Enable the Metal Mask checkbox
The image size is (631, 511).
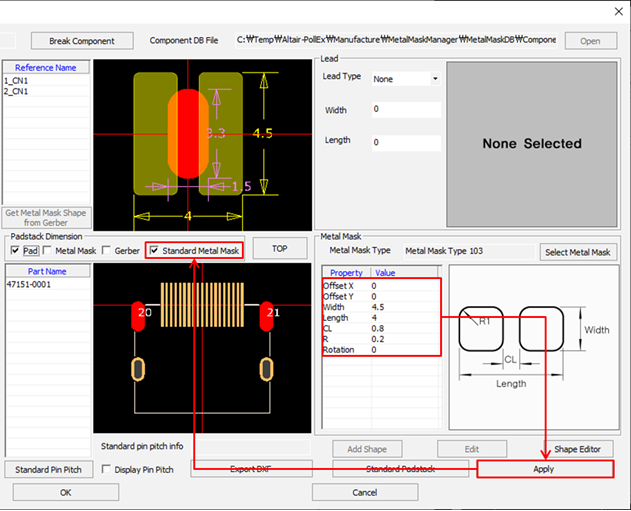click(48, 250)
